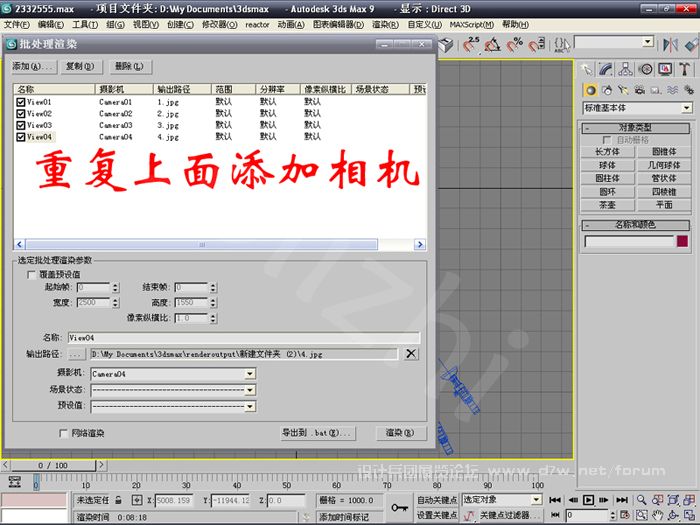Open the Create panel tab icon
This screenshot has height=525, width=700.
pyautogui.click(x=587, y=69)
